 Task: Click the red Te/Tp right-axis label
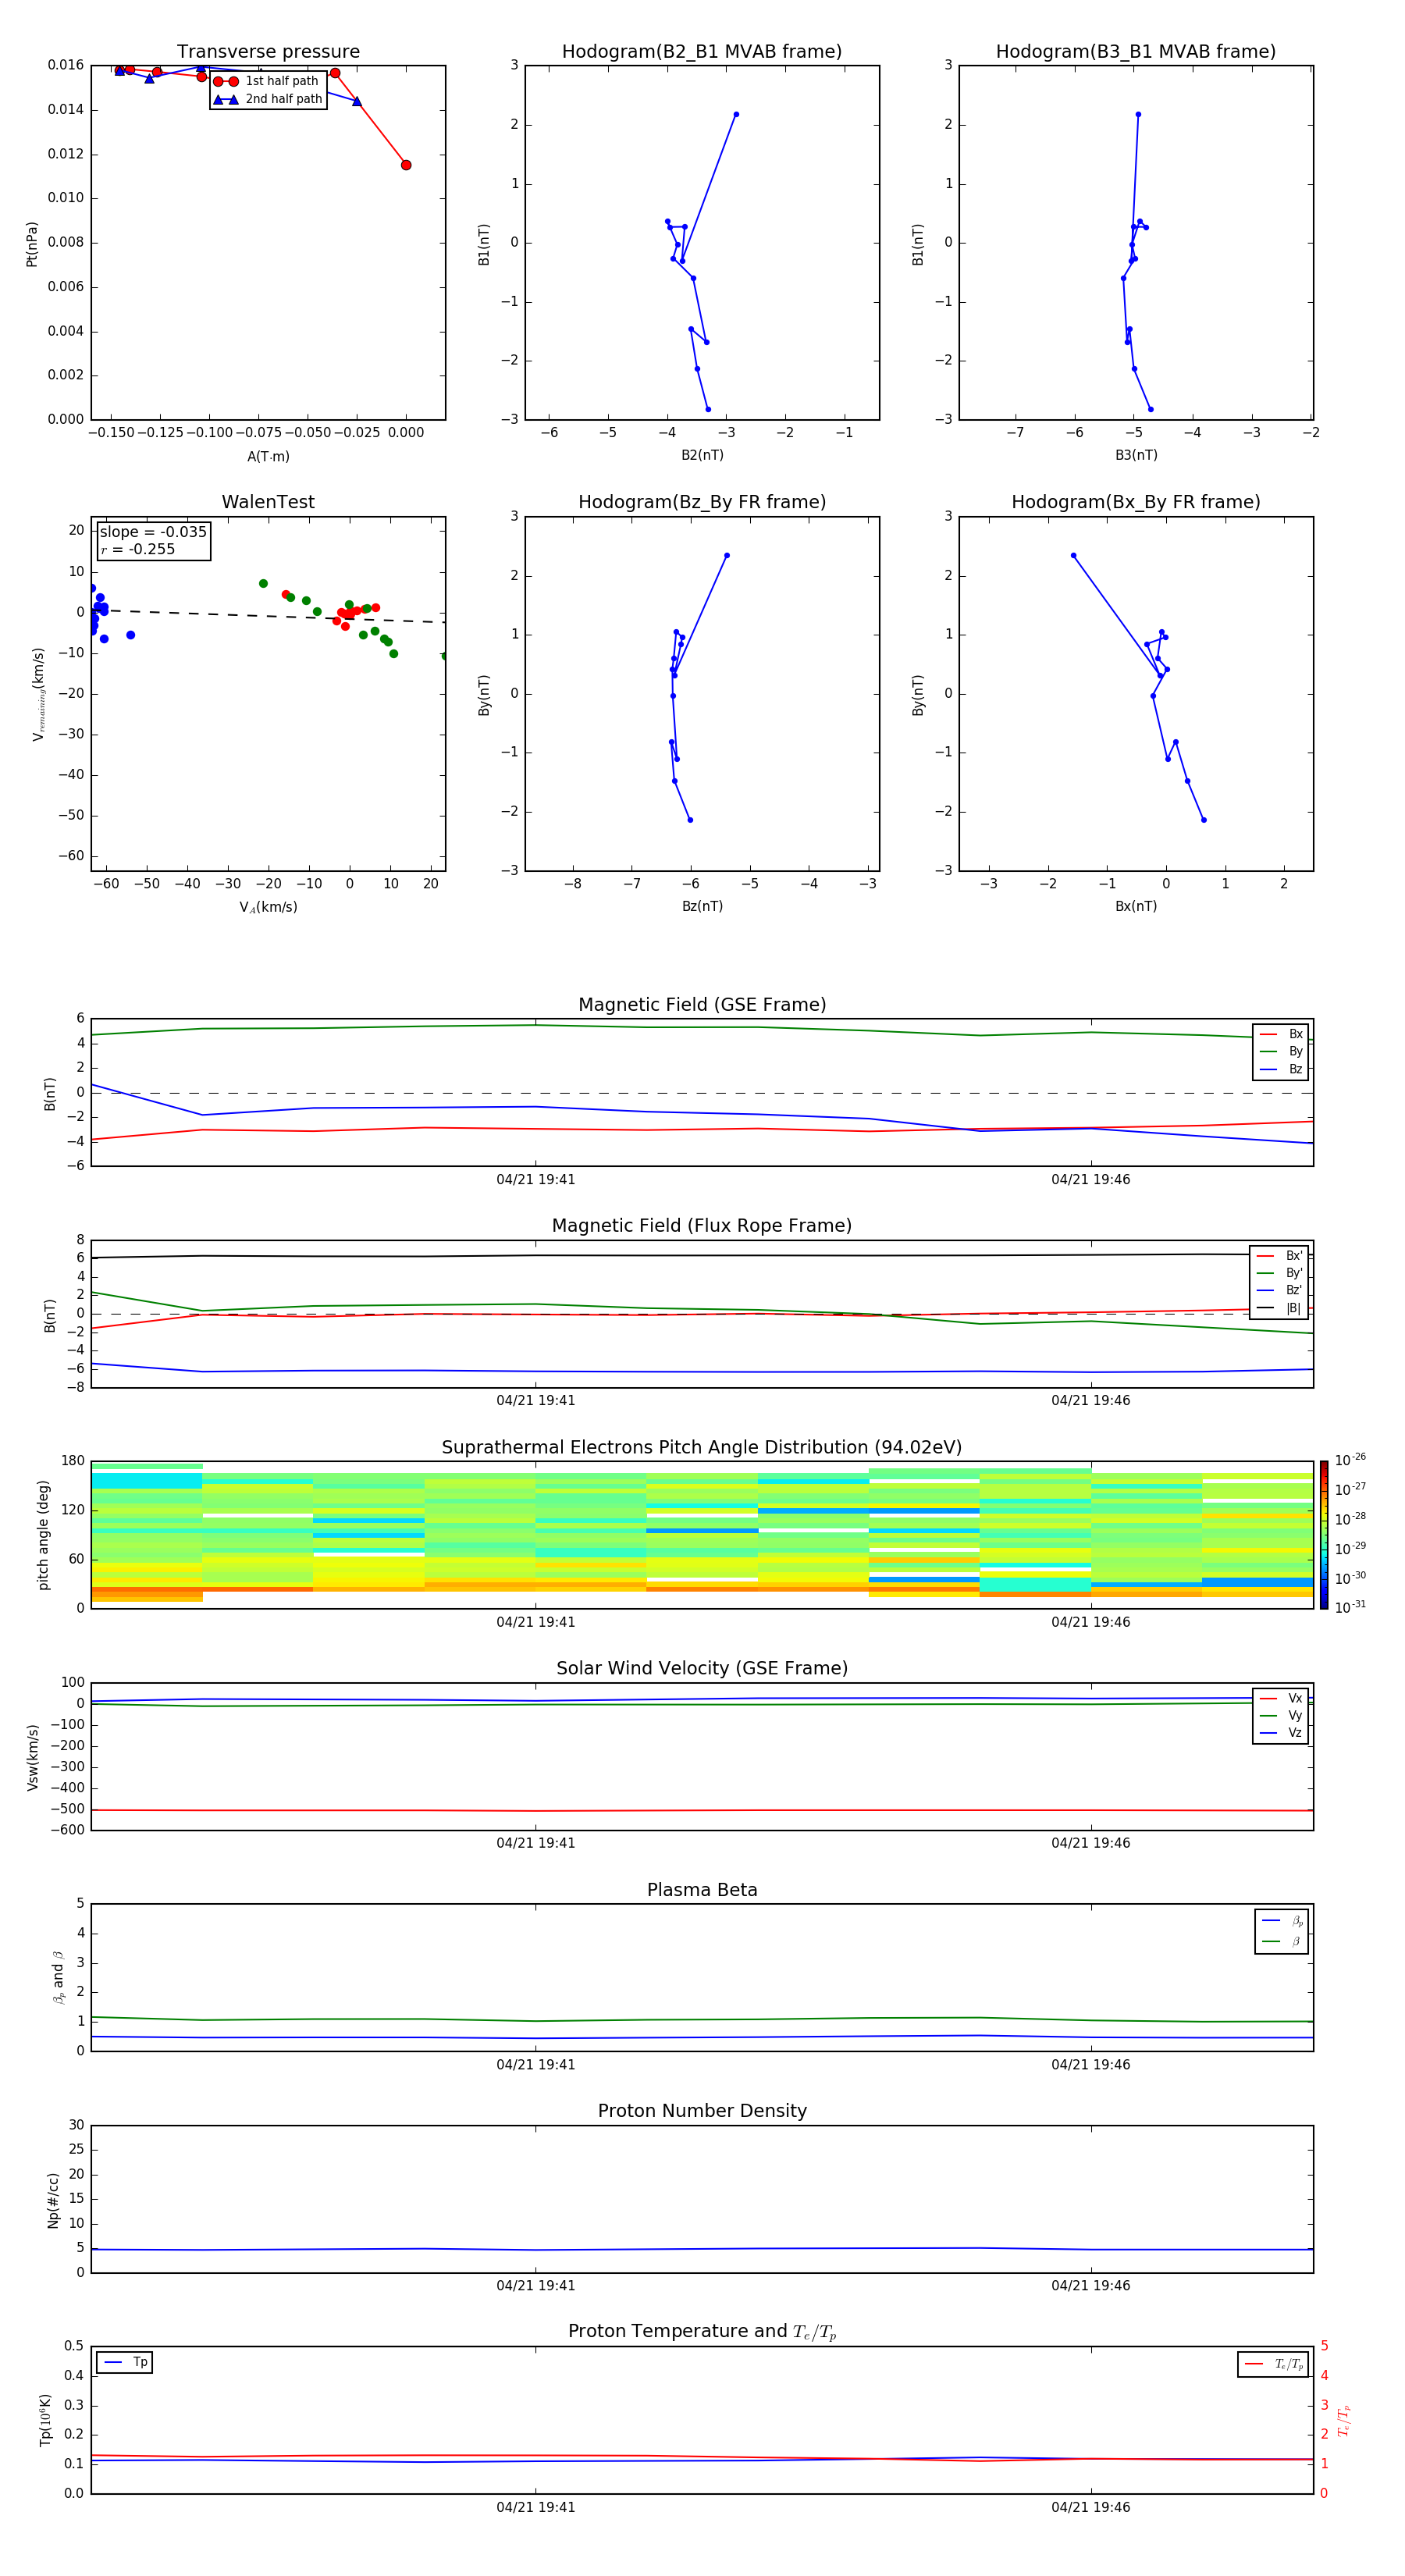(1345, 2420)
